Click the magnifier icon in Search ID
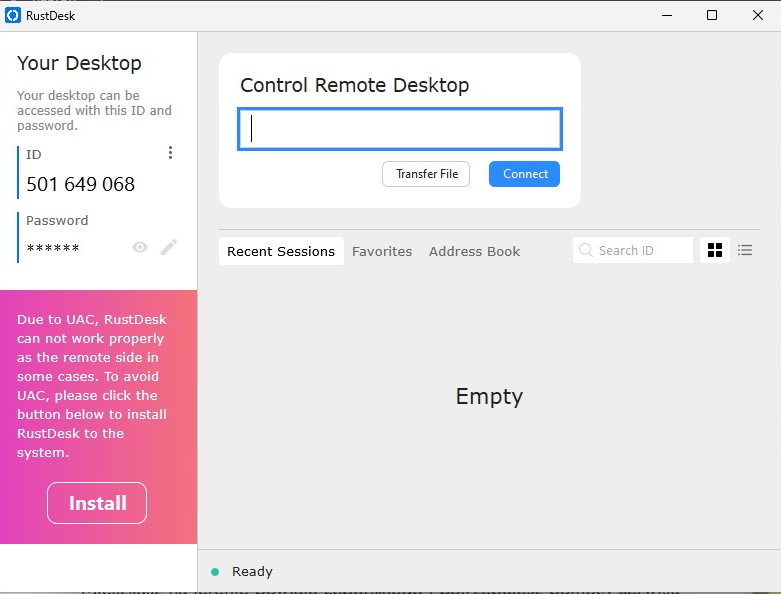 point(586,250)
